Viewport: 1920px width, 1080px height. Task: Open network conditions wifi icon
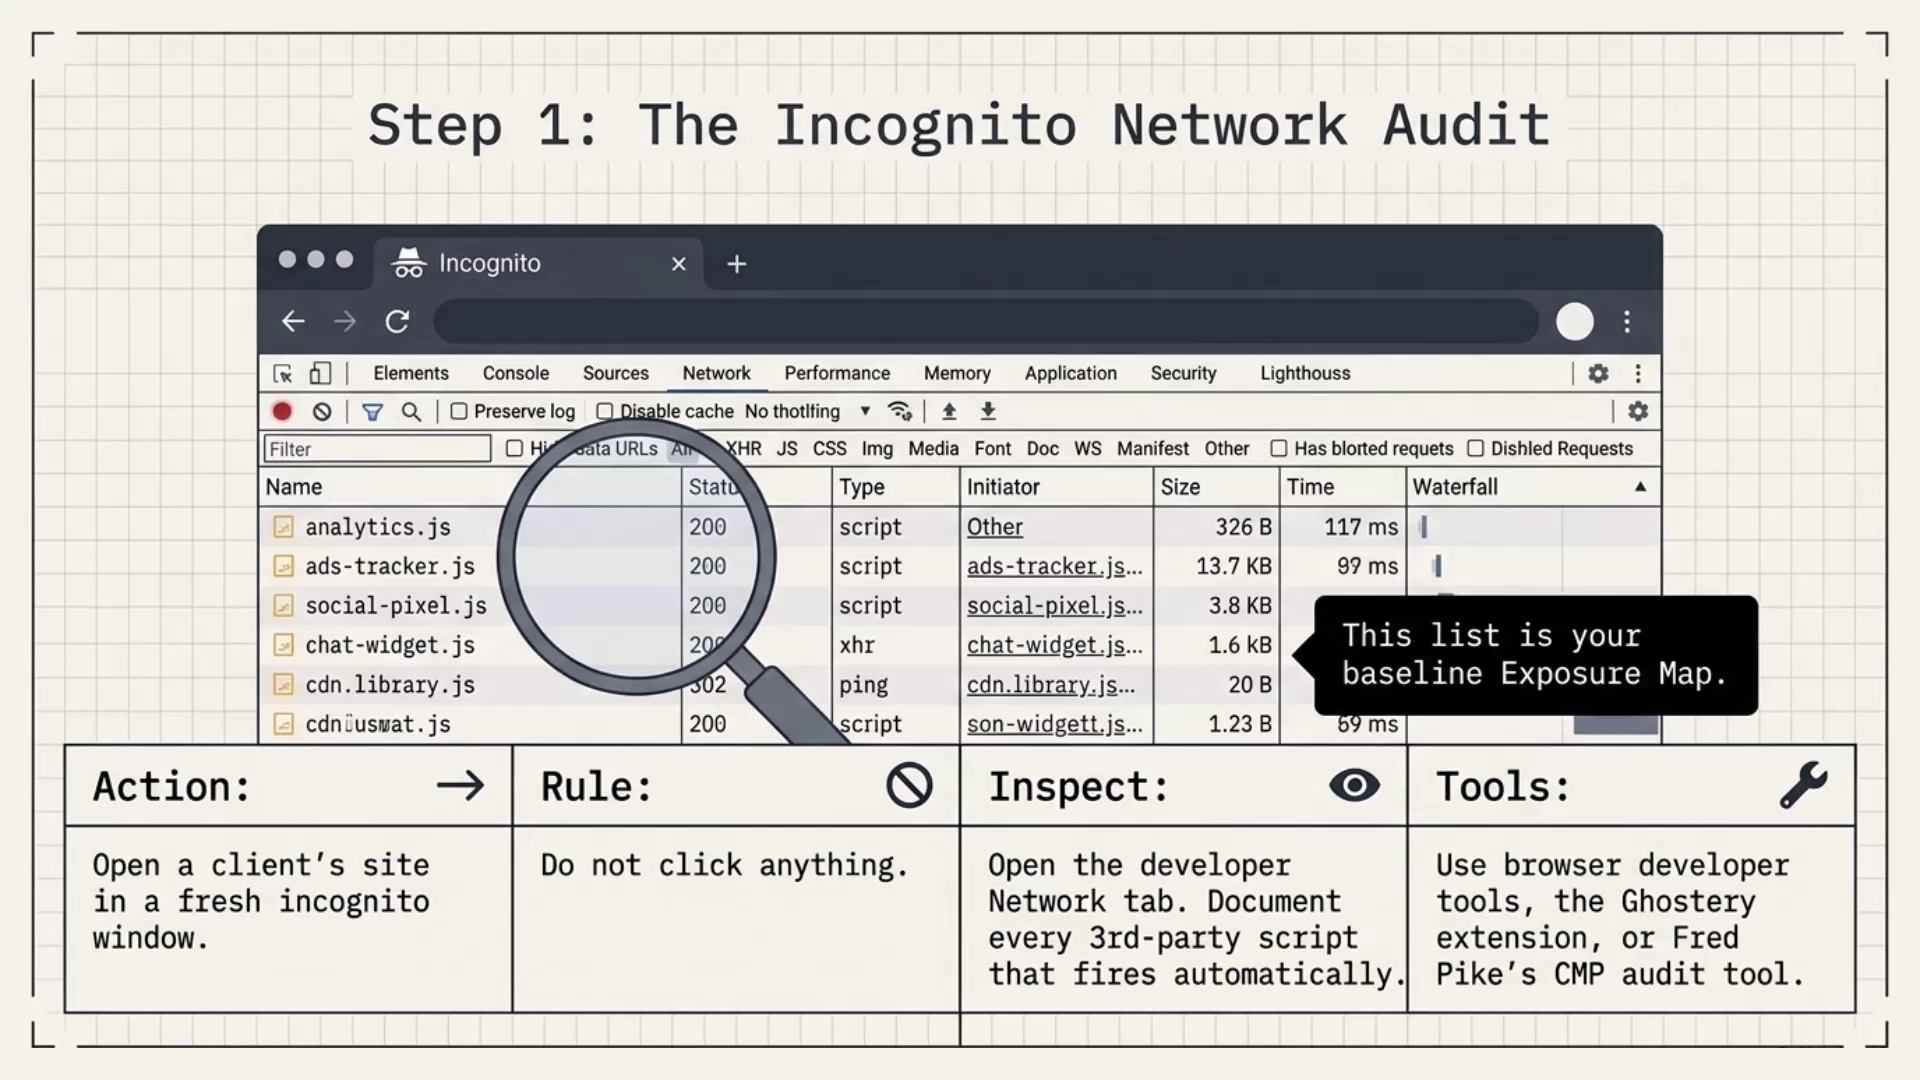[x=900, y=411]
